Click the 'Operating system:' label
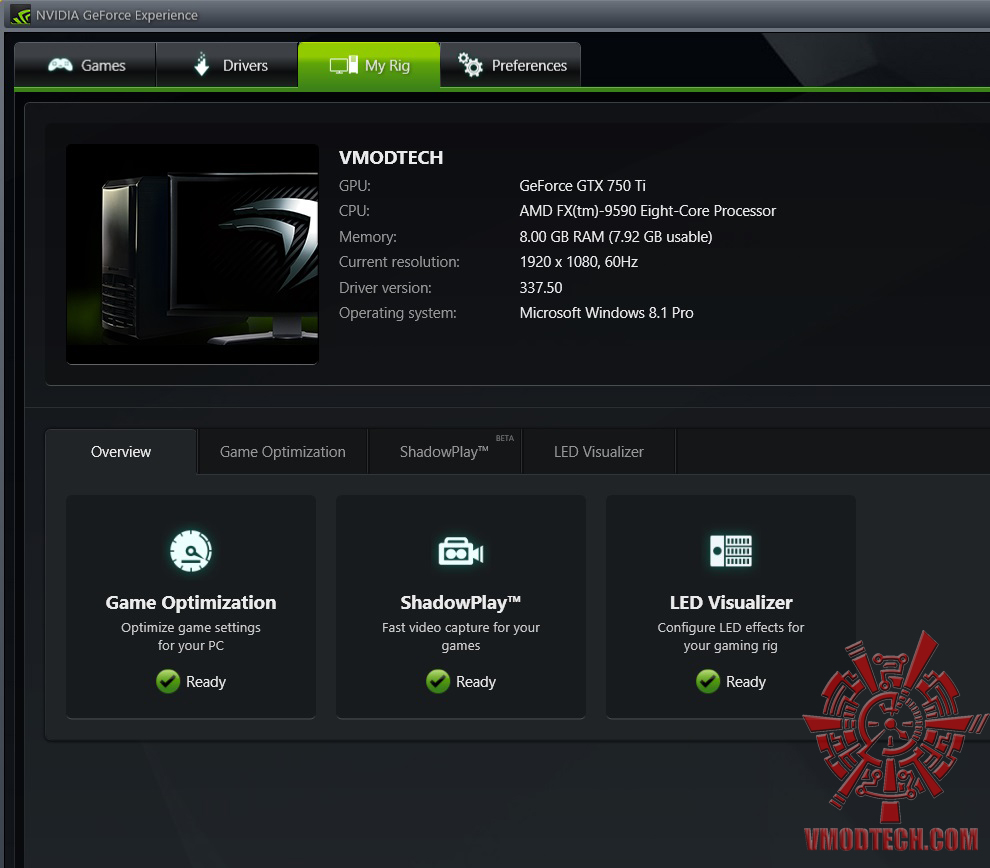The width and height of the screenshot is (990, 868). click(398, 313)
